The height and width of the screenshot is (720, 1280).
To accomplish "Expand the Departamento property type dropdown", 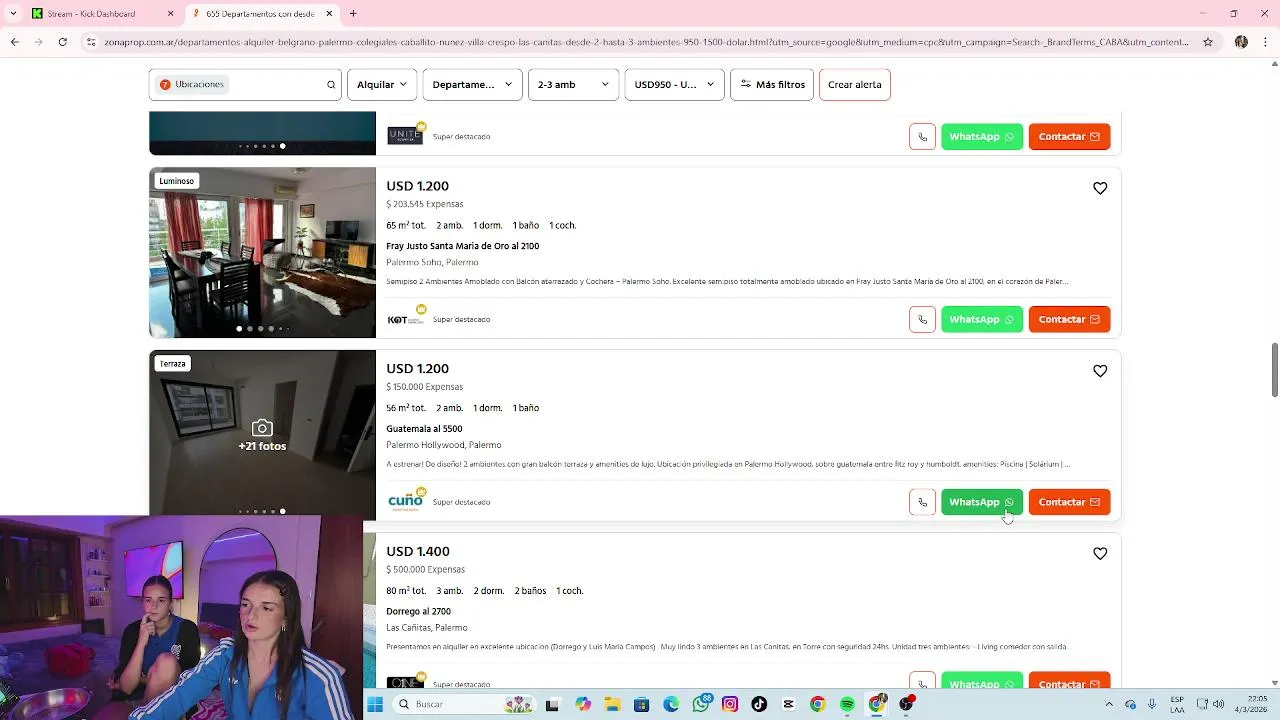I will coord(472,84).
